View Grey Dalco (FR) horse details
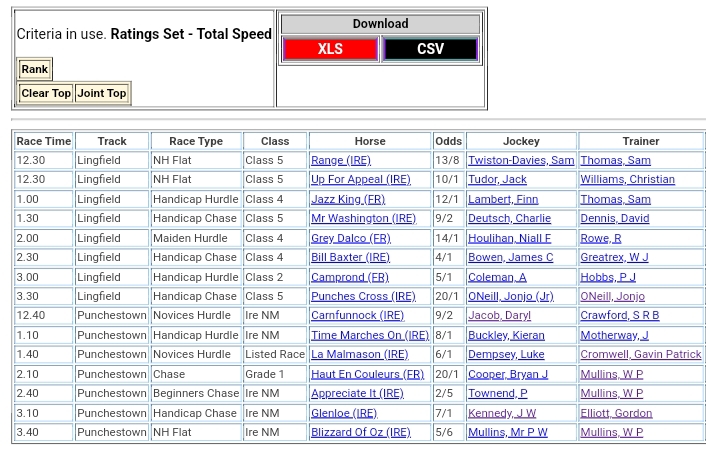The image size is (706, 456). click(x=350, y=238)
